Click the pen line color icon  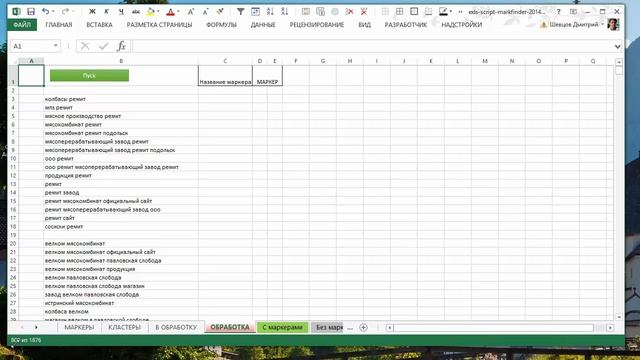pyautogui.click(x=443, y=12)
